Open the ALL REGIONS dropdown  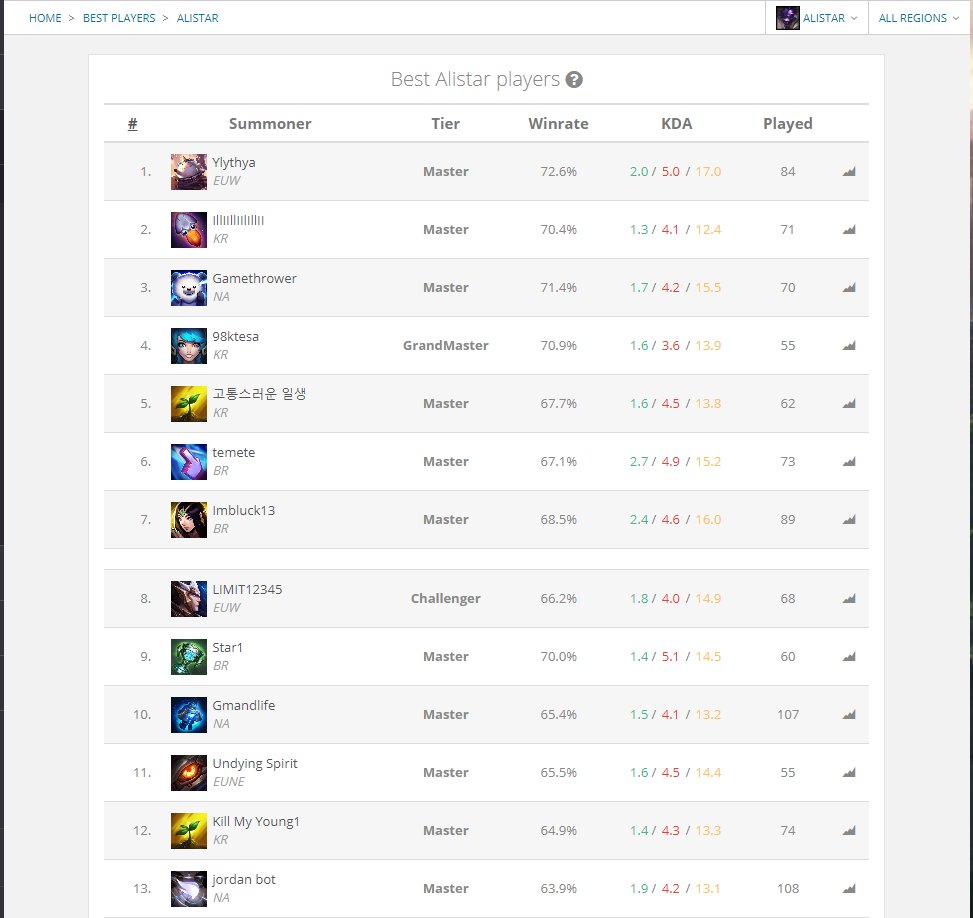click(916, 17)
